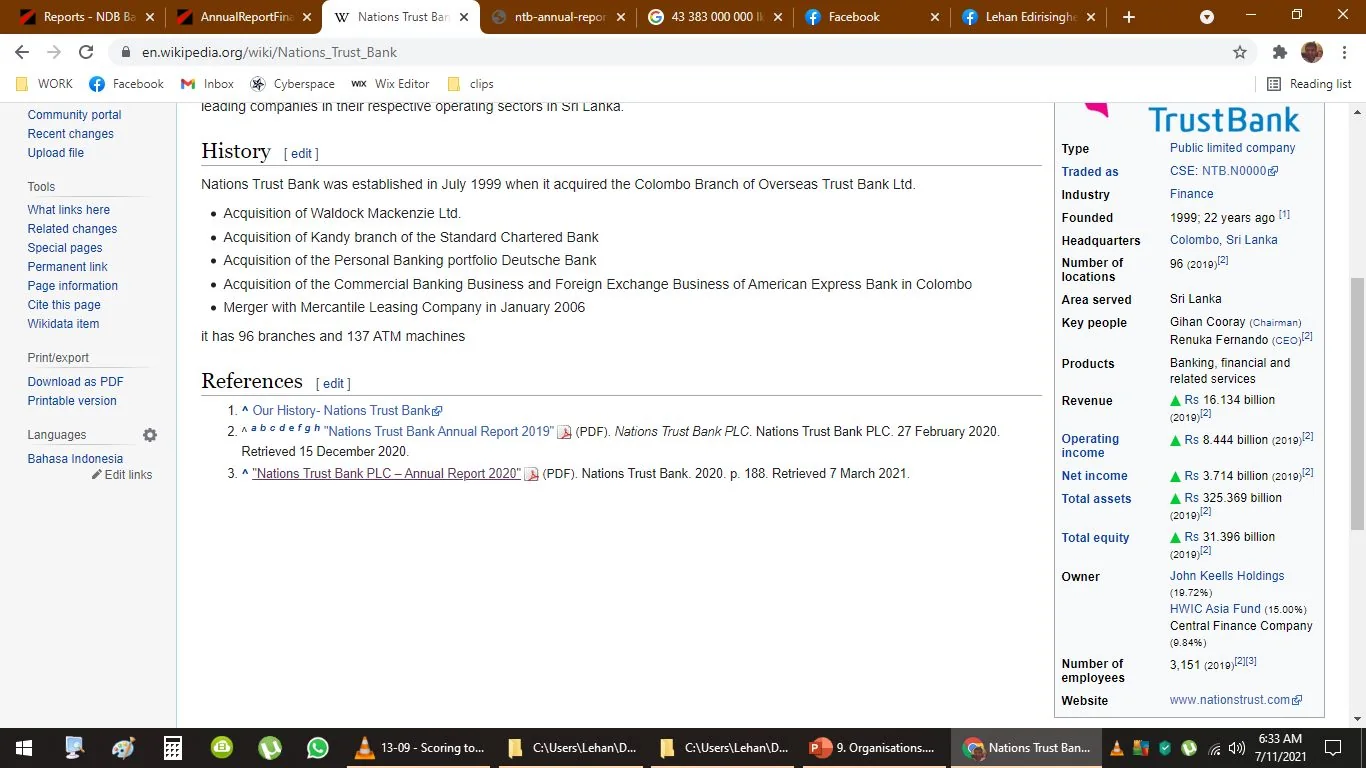Screen dimensions: 1366x768
Task: Go back using the browser back arrow
Action: coord(22,52)
